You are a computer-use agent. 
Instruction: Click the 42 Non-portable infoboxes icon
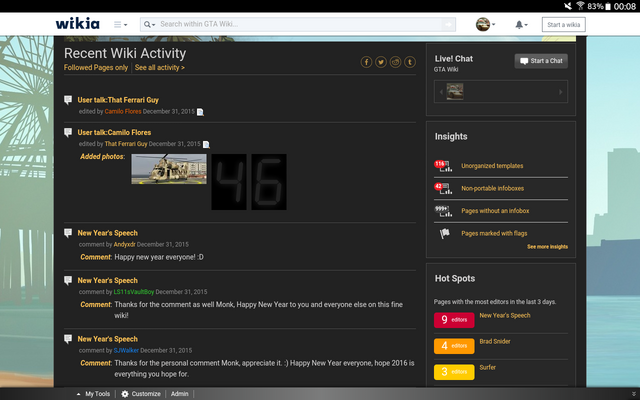(x=443, y=188)
